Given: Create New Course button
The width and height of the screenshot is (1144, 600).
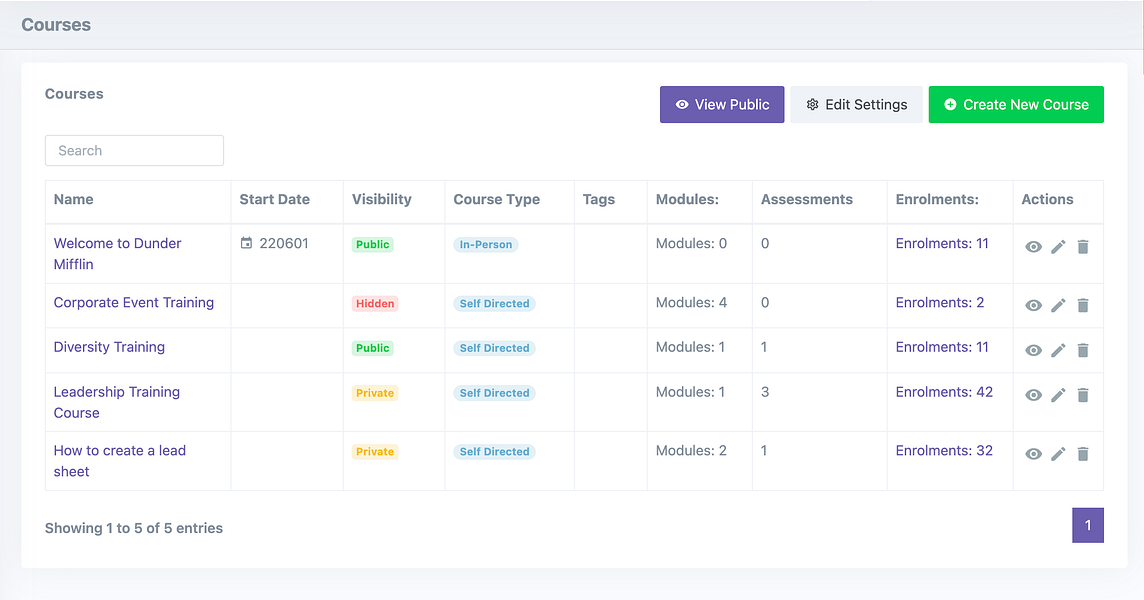Looking at the screenshot, I should point(1016,104).
